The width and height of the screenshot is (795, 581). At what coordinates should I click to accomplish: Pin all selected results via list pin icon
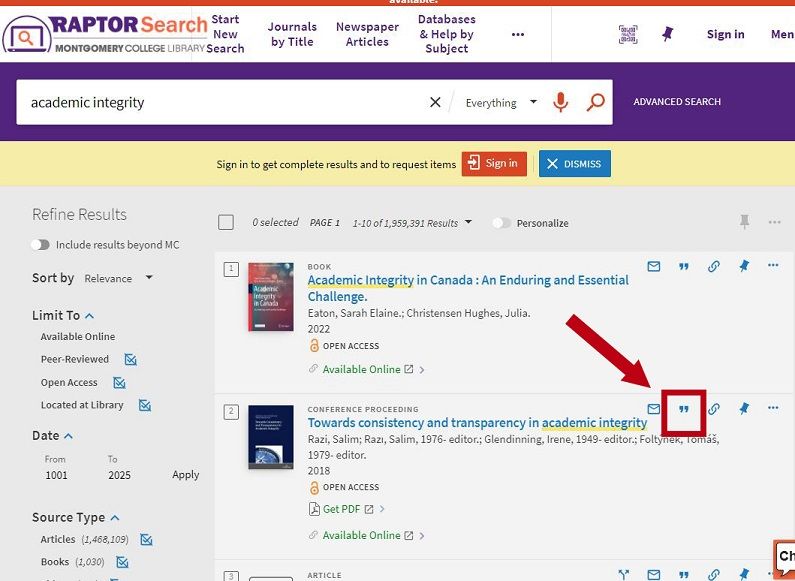744,222
